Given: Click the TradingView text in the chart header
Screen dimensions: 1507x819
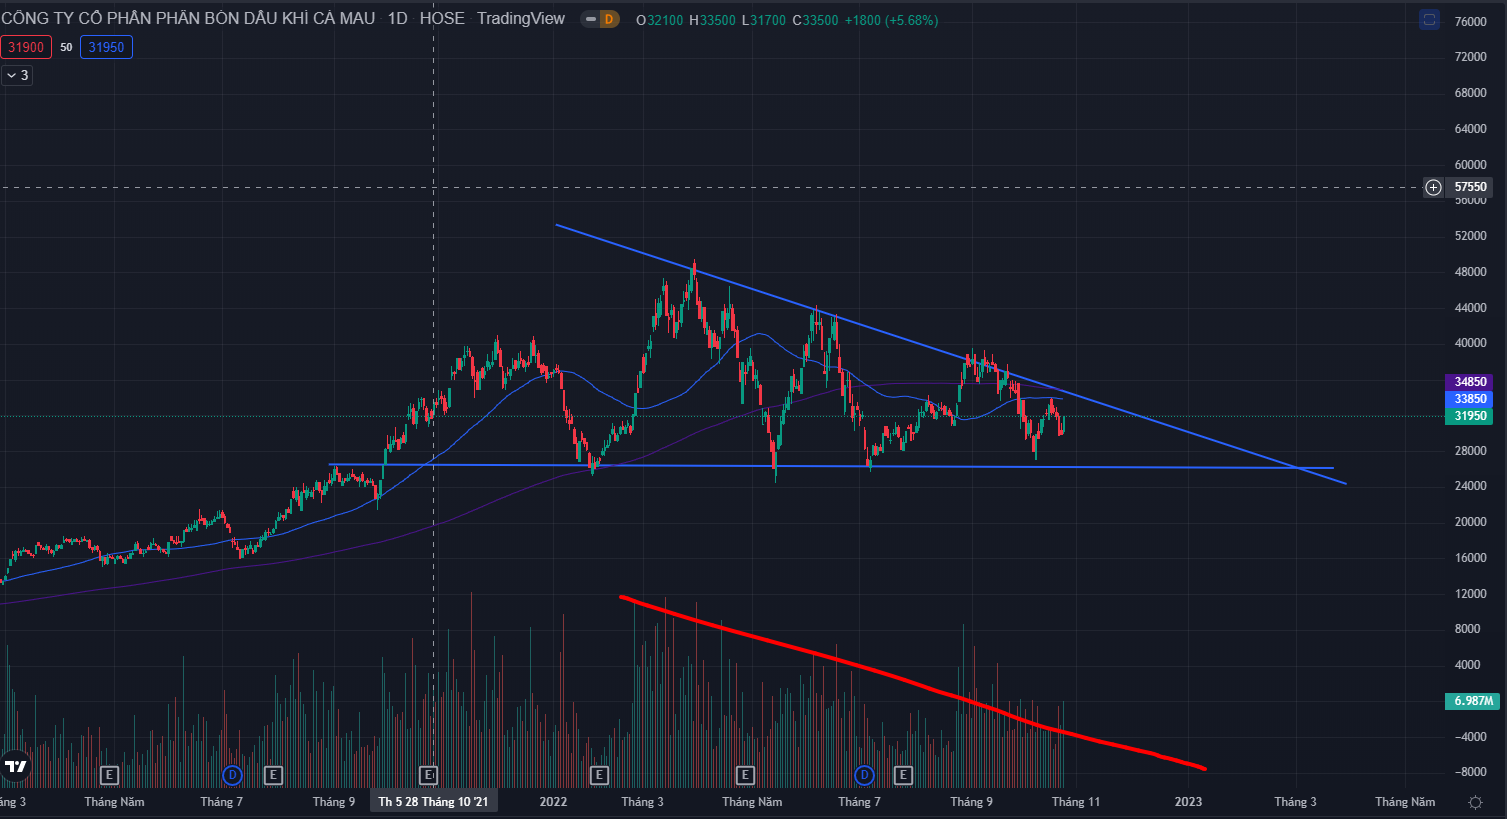Looking at the screenshot, I should click(521, 18).
